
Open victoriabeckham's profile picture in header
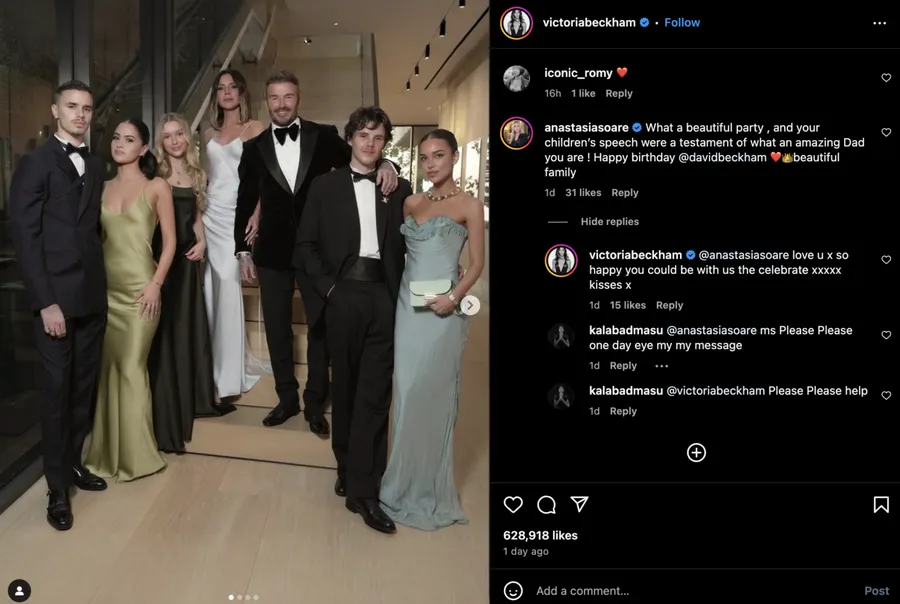point(517,23)
